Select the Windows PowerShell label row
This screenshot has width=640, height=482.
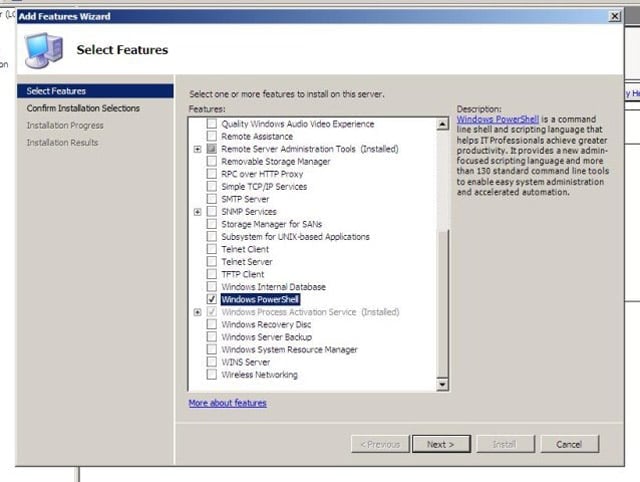pos(260,300)
